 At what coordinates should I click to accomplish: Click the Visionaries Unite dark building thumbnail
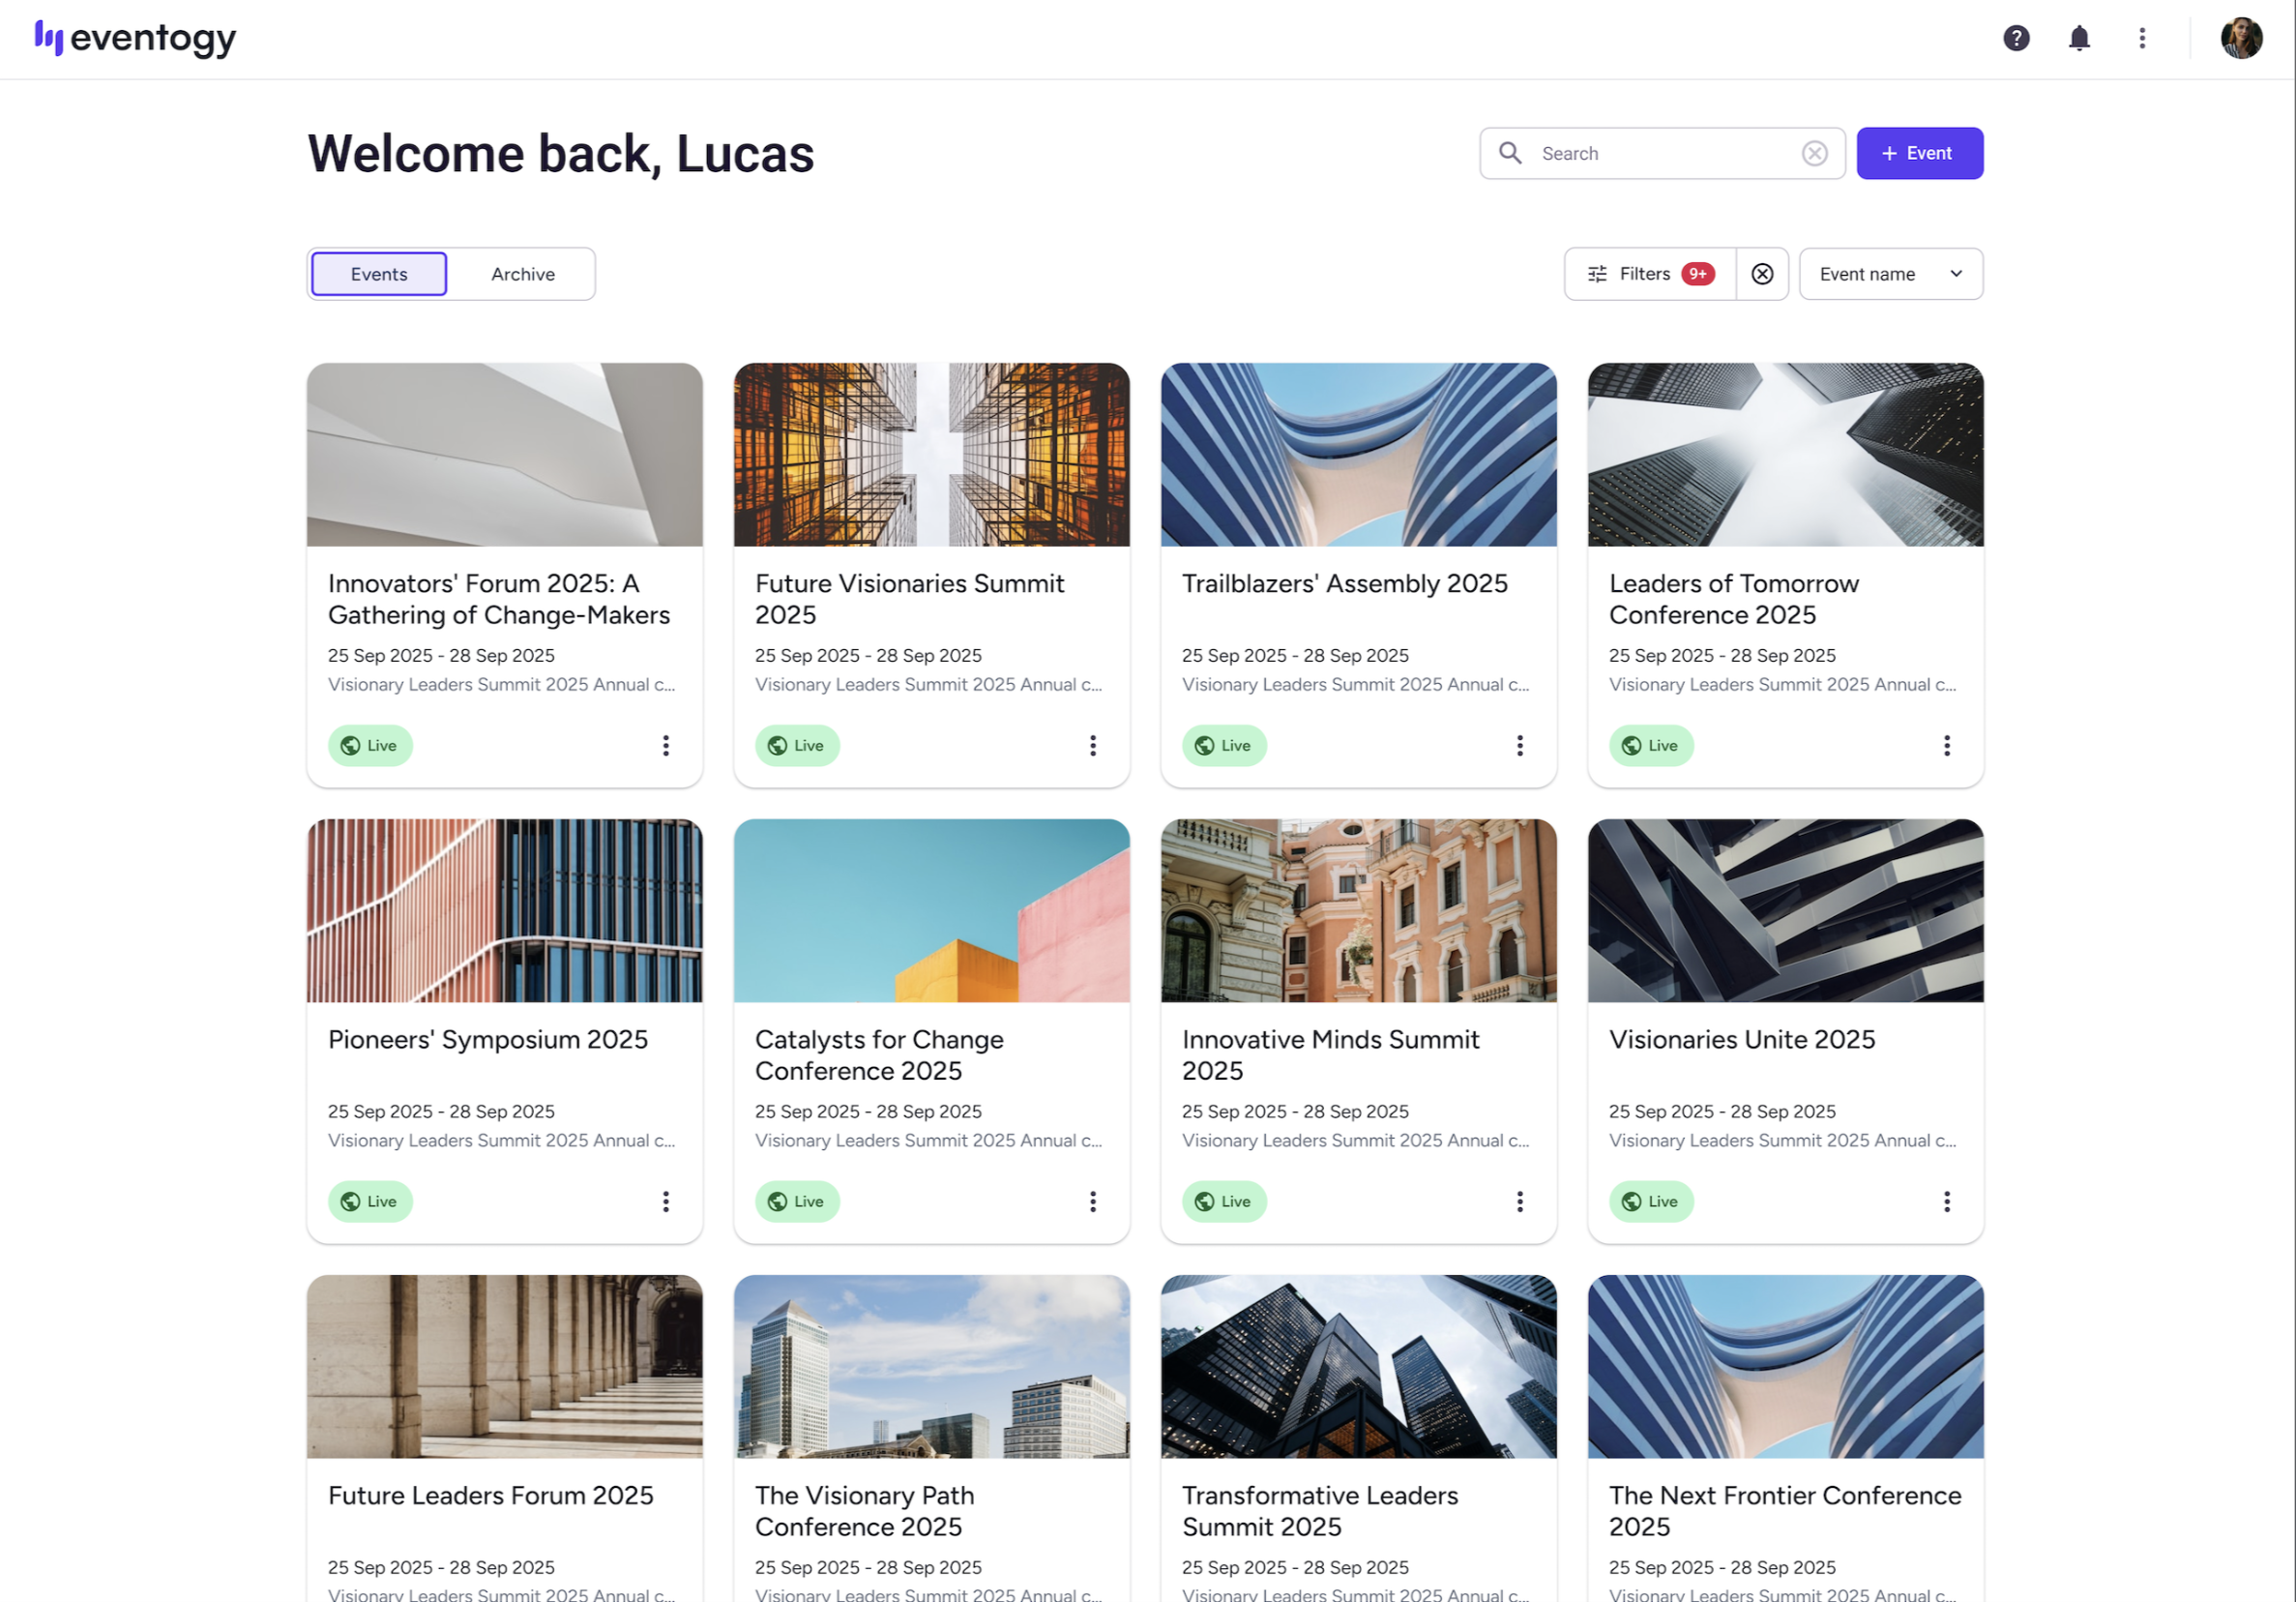pos(1785,910)
